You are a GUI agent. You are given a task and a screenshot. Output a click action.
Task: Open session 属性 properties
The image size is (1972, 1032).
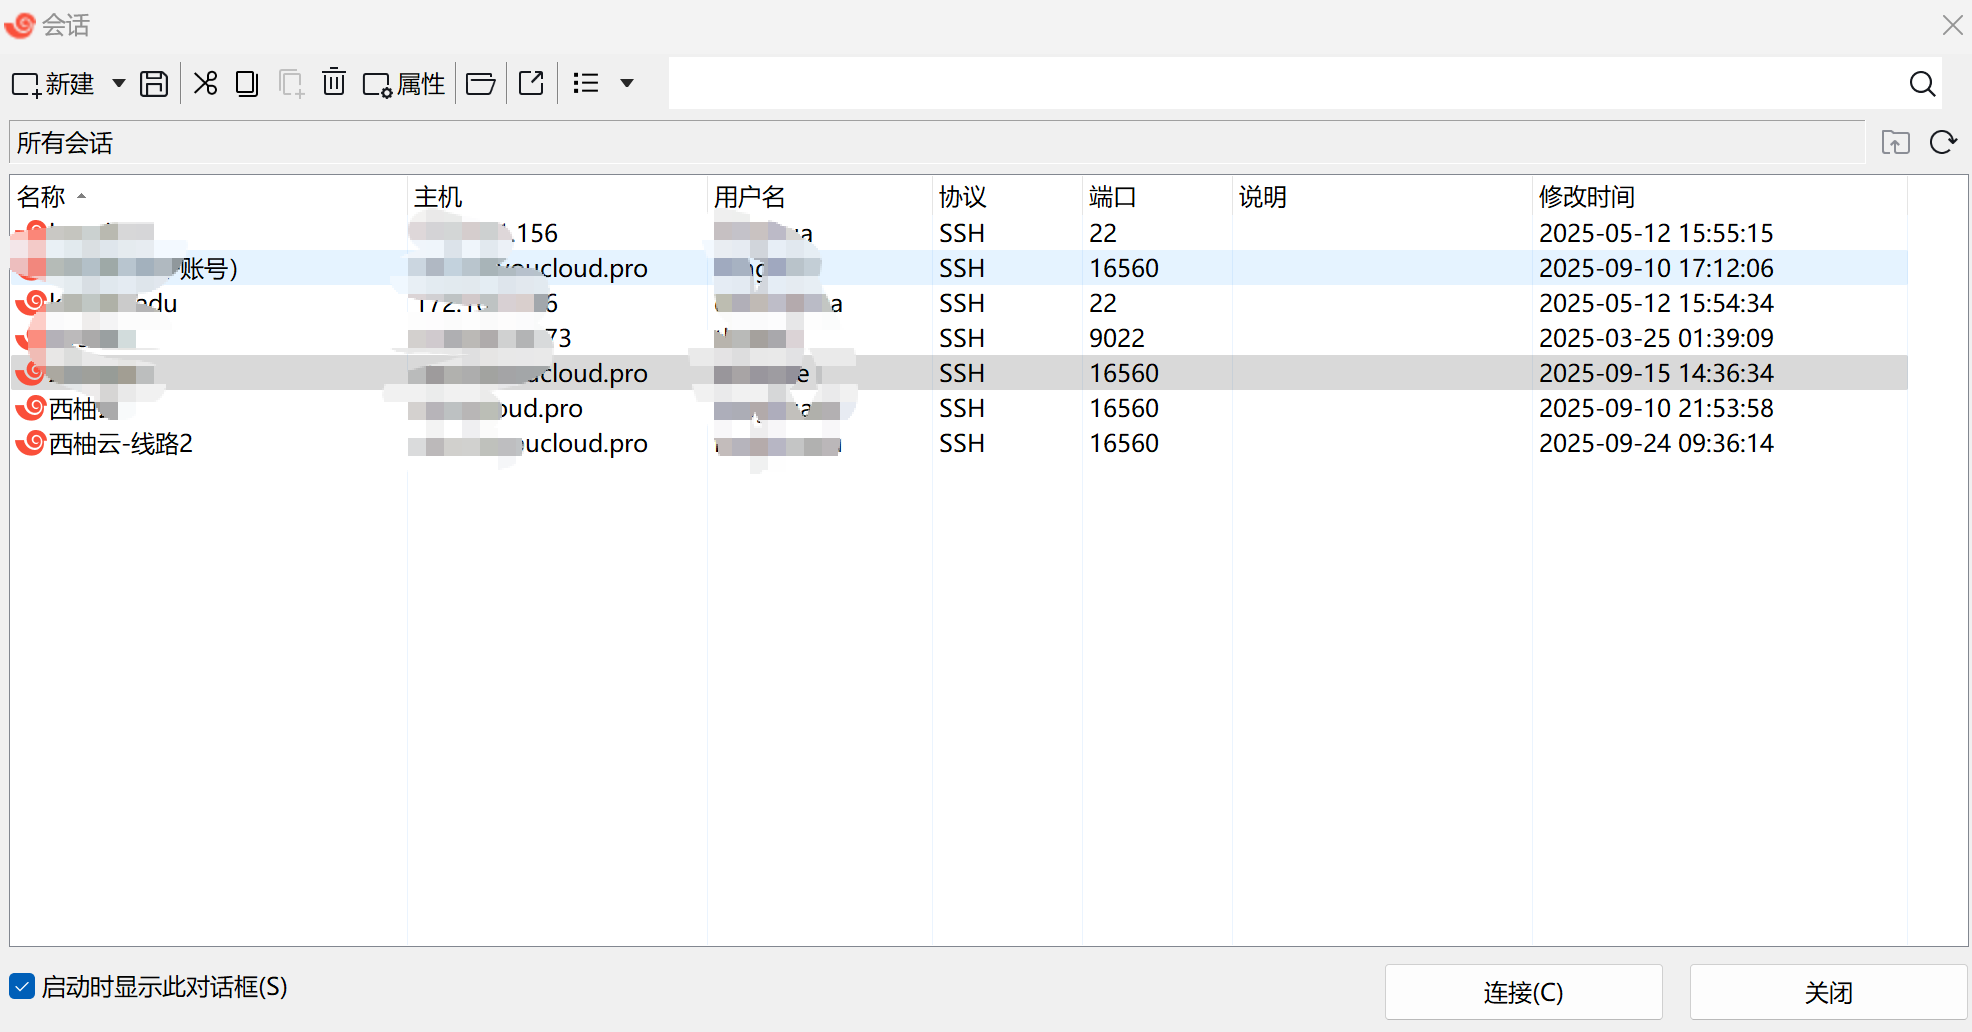pos(404,84)
